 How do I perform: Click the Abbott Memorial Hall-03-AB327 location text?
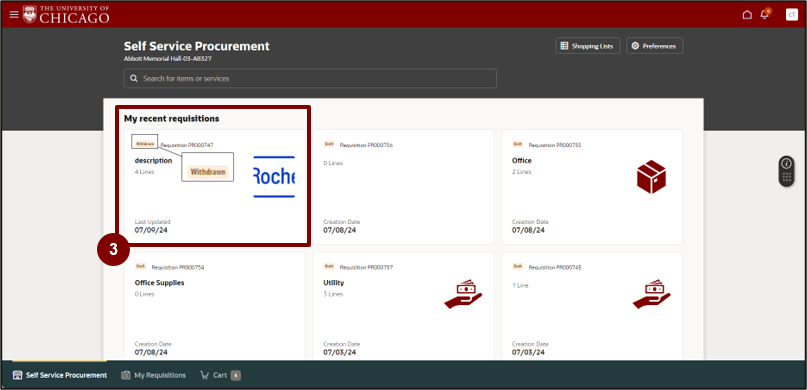coord(168,59)
